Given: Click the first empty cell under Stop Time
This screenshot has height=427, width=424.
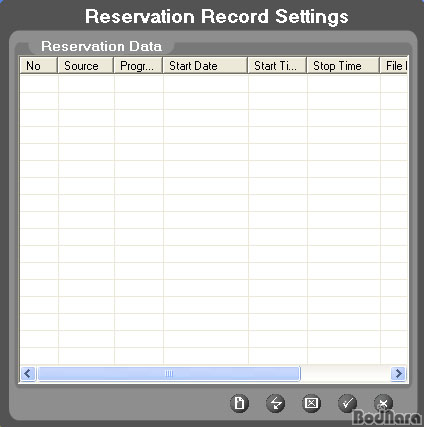Looking at the screenshot, I should point(344,84).
